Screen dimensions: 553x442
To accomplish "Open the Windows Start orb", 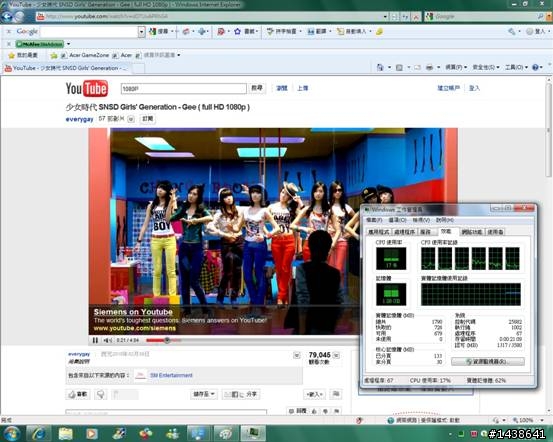I will pyautogui.click(x=11, y=434).
